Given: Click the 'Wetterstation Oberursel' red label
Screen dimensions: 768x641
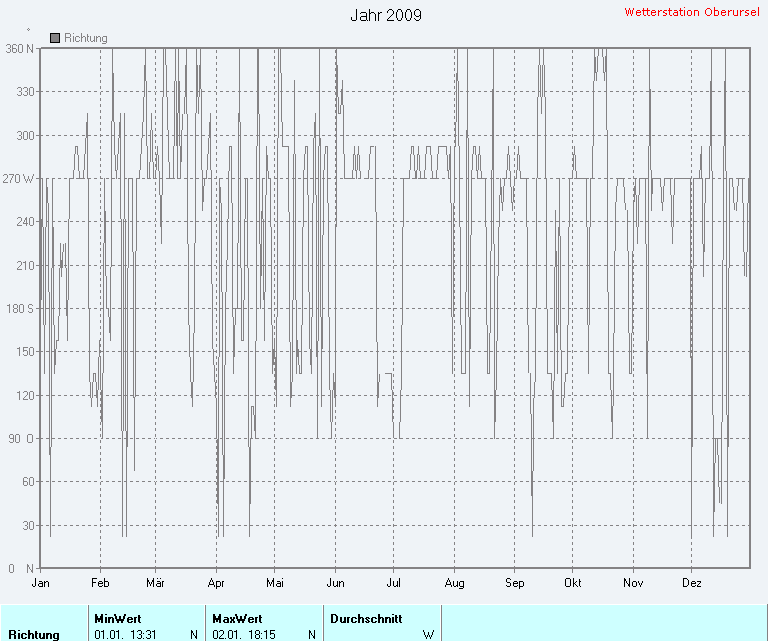Looking at the screenshot, I should [x=692, y=12].
